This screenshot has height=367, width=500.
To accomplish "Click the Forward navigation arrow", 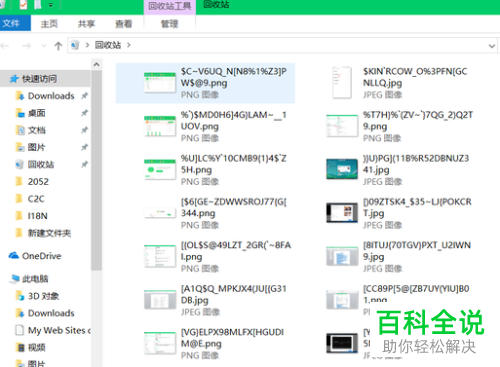I will pyautogui.click(x=26, y=45).
